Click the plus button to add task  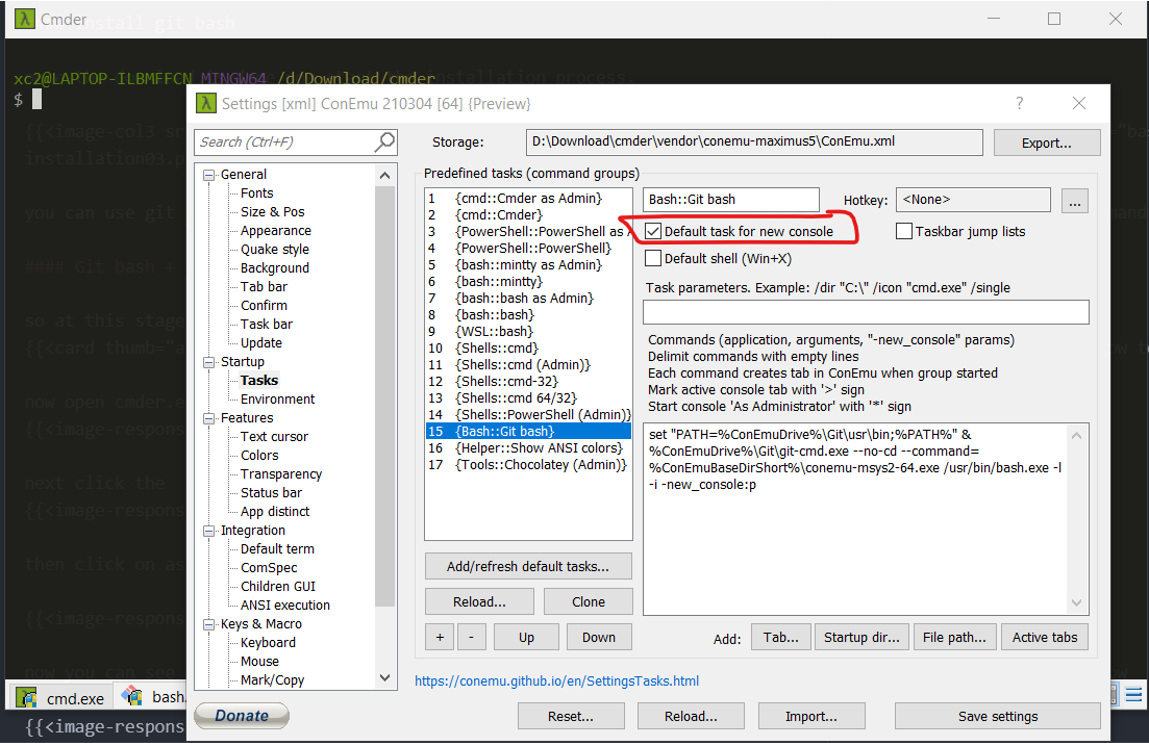coord(440,637)
